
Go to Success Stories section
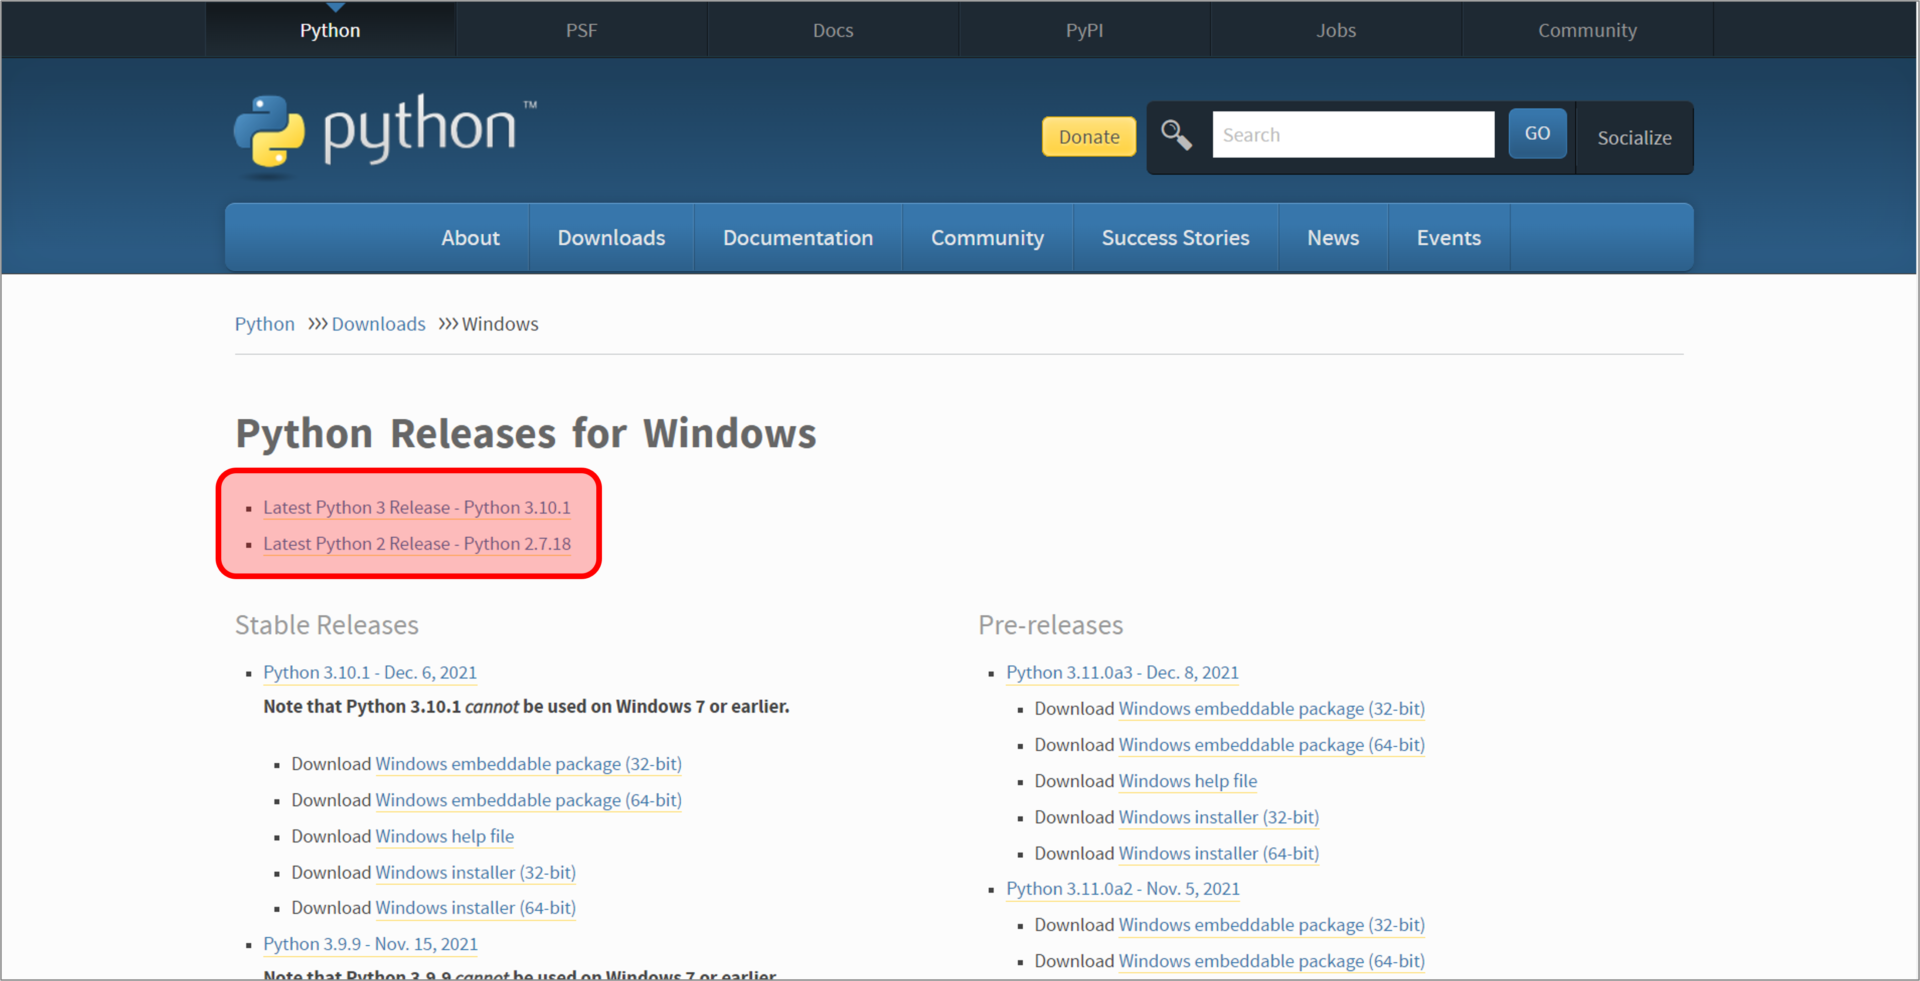point(1175,238)
